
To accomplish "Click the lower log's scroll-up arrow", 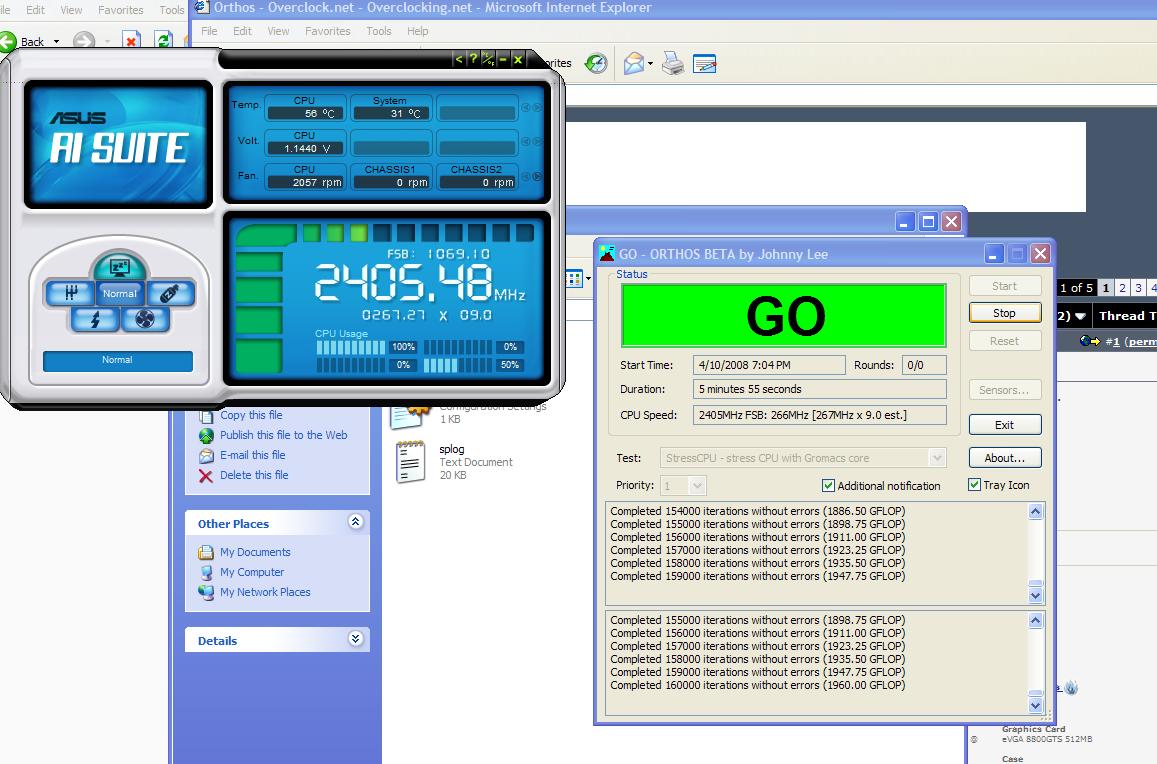I will (1035, 621).
